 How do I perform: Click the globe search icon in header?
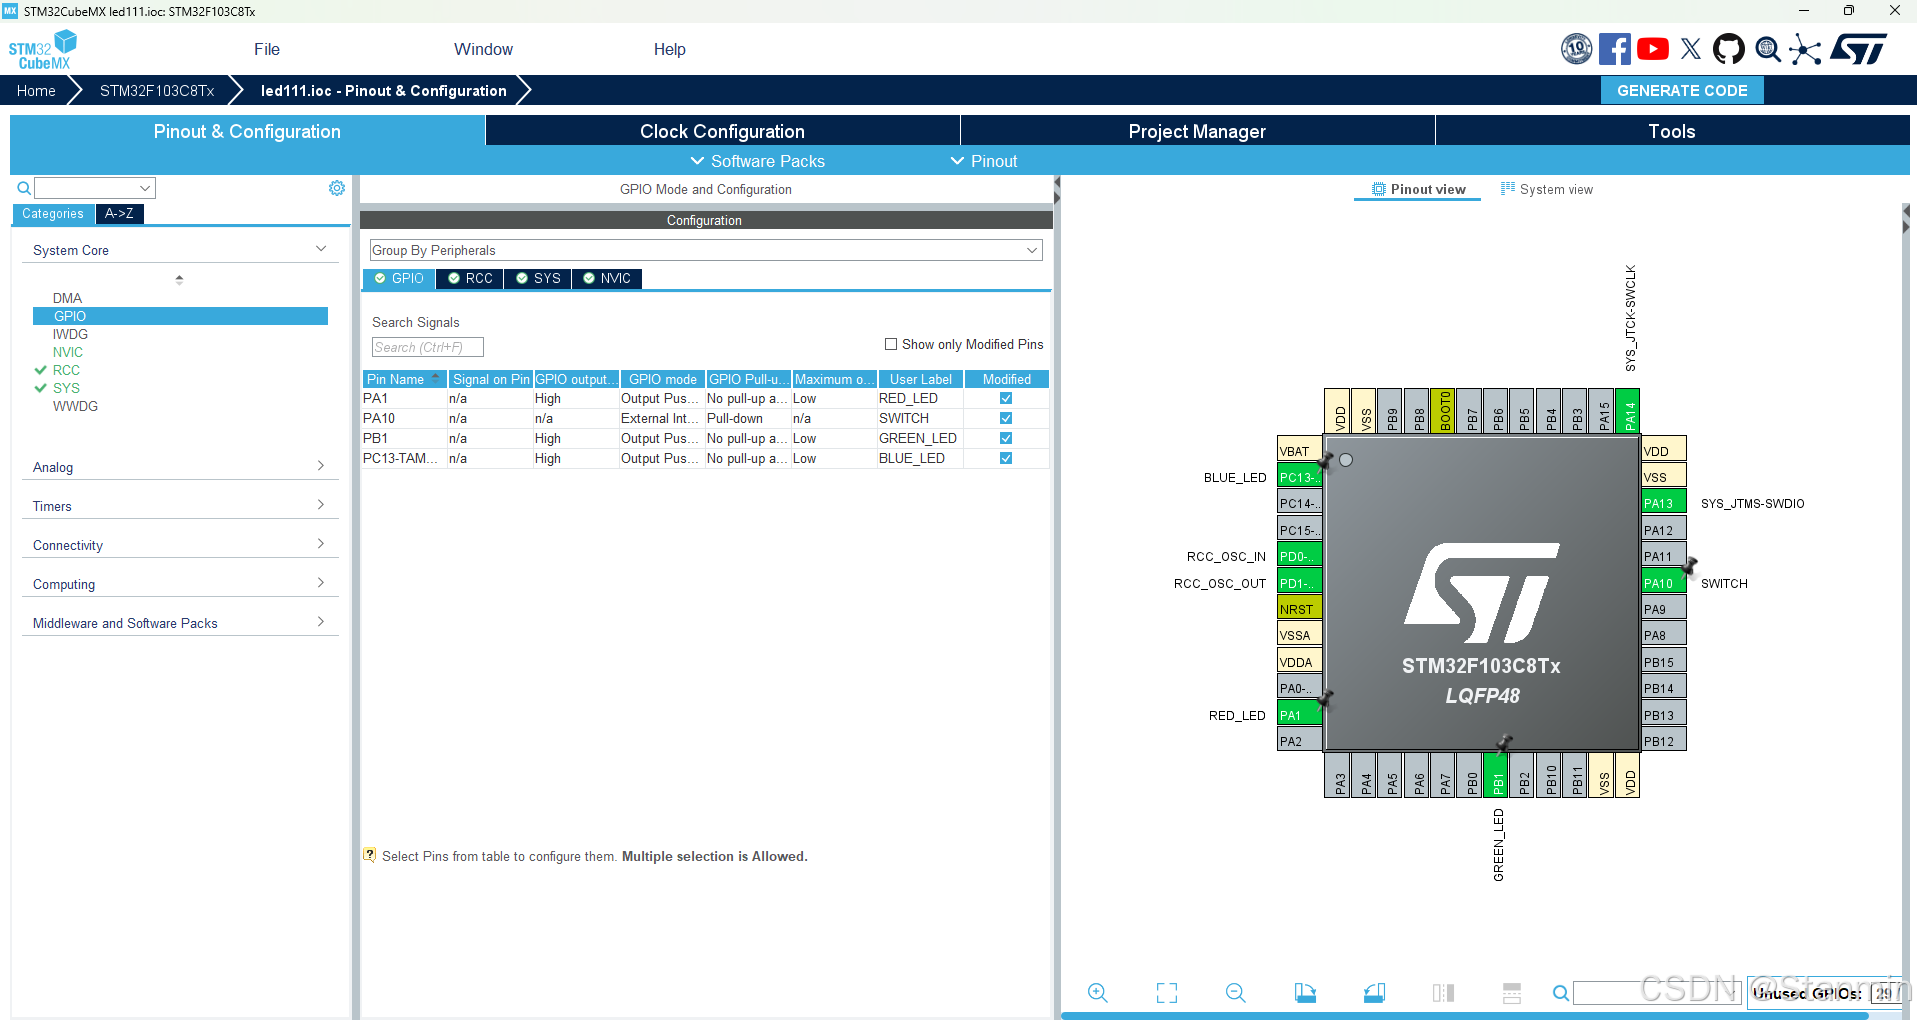pos(1768,49)
